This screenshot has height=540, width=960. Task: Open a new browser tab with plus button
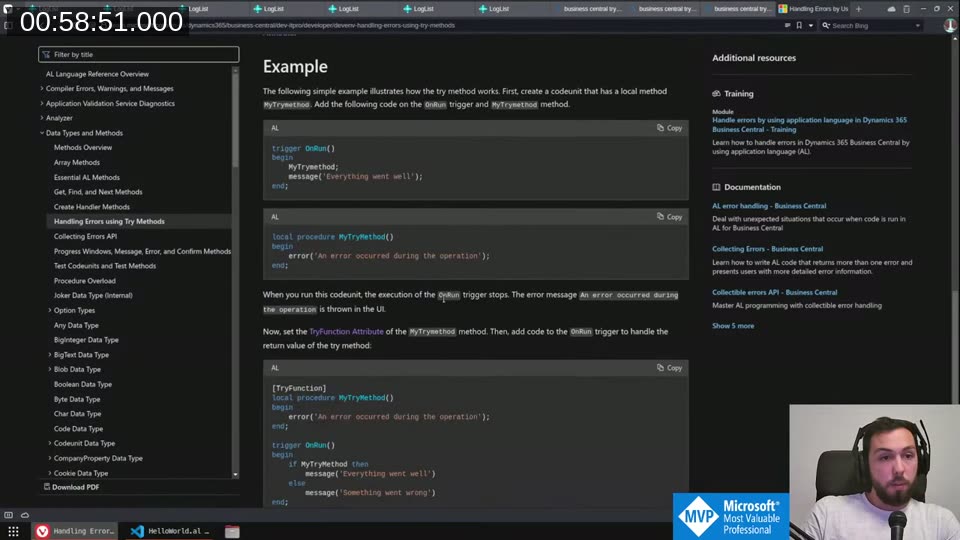[x=858, y=9]
